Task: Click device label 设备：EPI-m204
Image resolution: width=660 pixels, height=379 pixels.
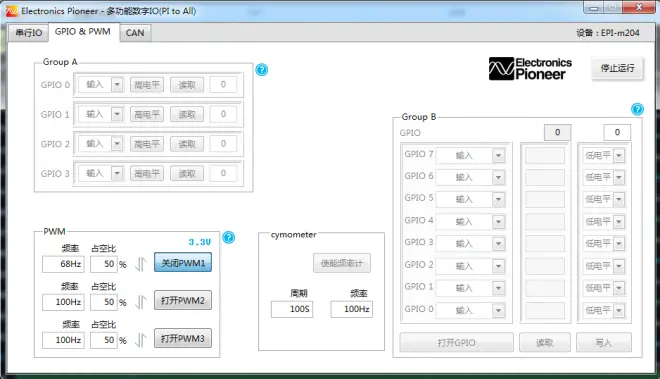Action: (x=608, y=33)
